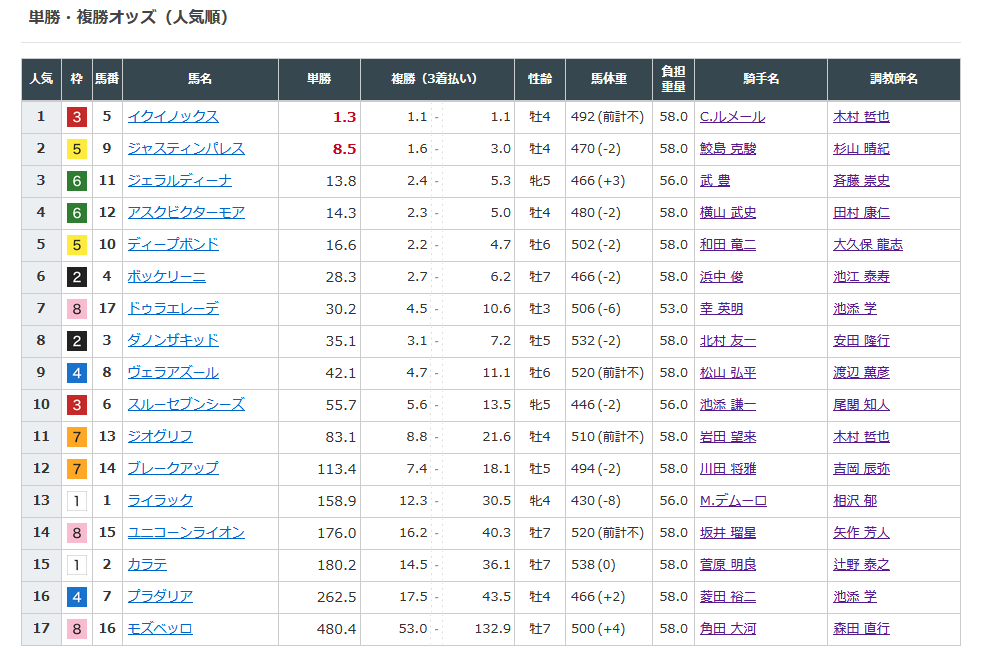Open jockey link 岩田 望来
This screenshot has width=990, height=663.
(x=728, y=436)
